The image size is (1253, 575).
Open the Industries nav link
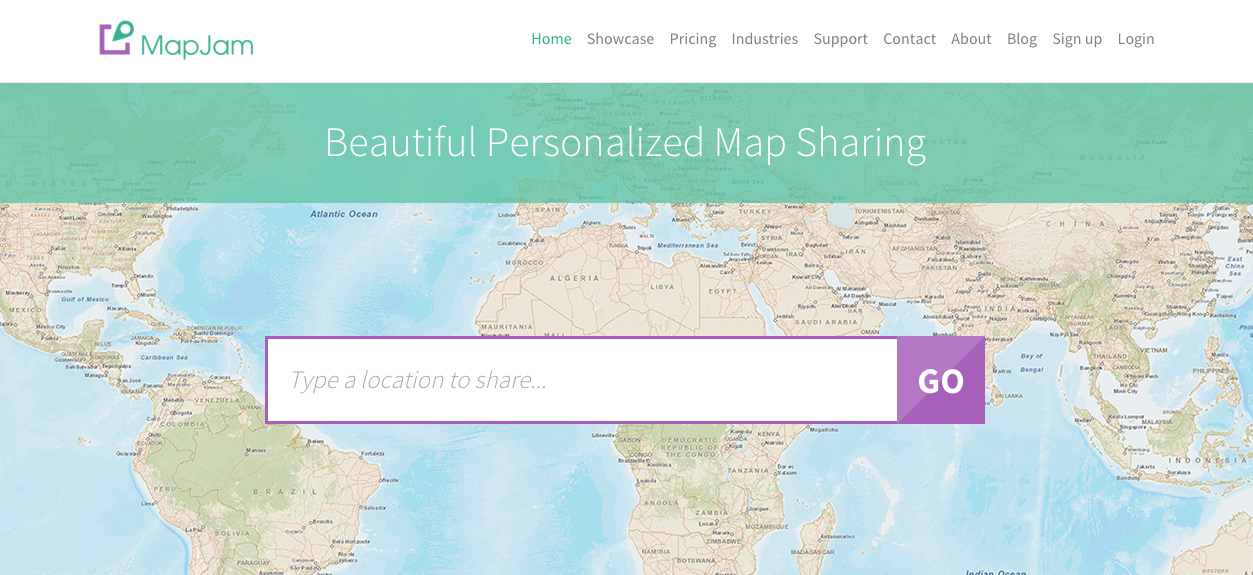pos(765,39)
